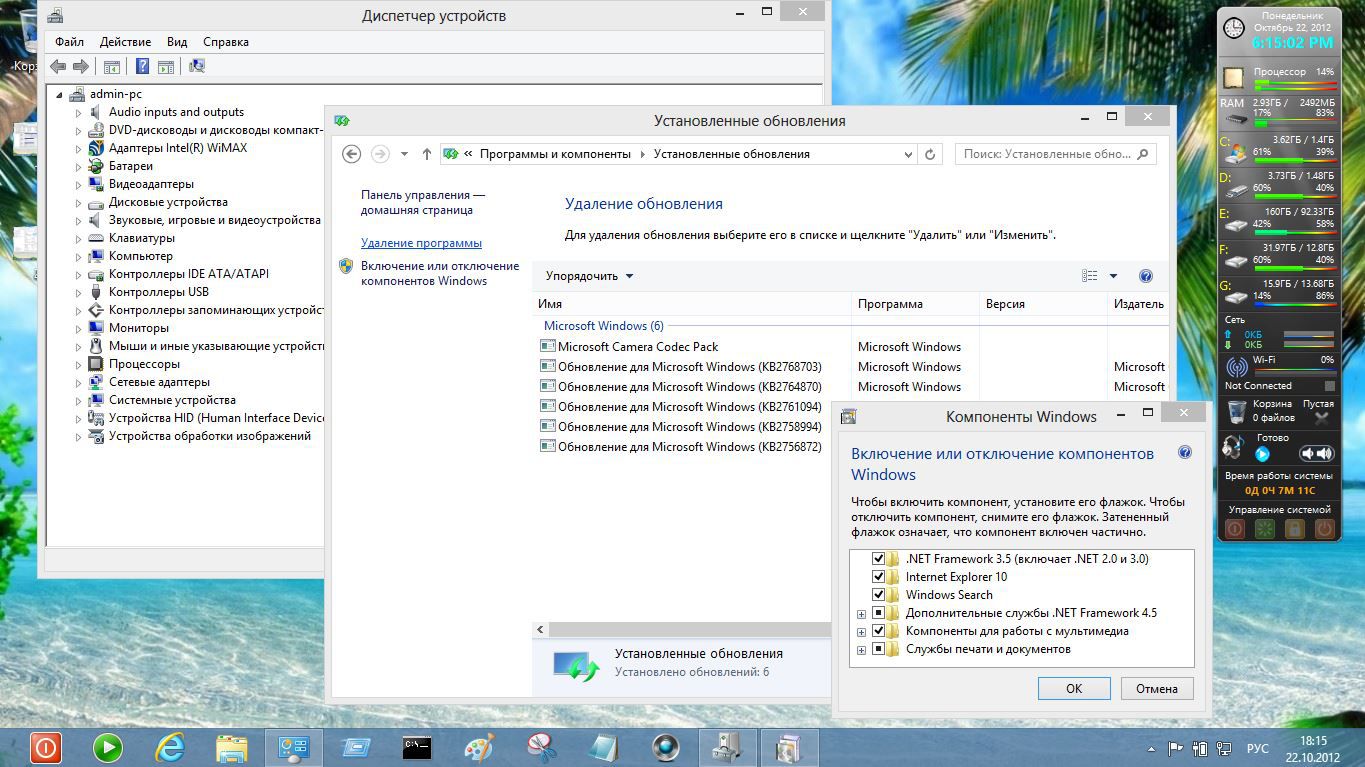
Task: Sort updates by the Имя column header
Action: pyautogui.click(x=692, y=304)
